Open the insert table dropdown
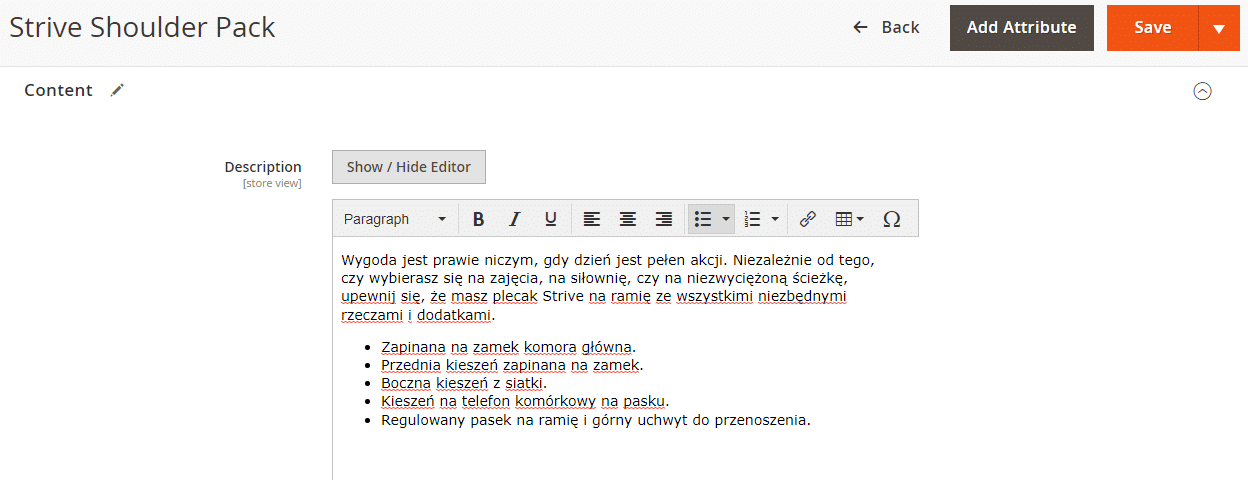 (x=849, y=219)
